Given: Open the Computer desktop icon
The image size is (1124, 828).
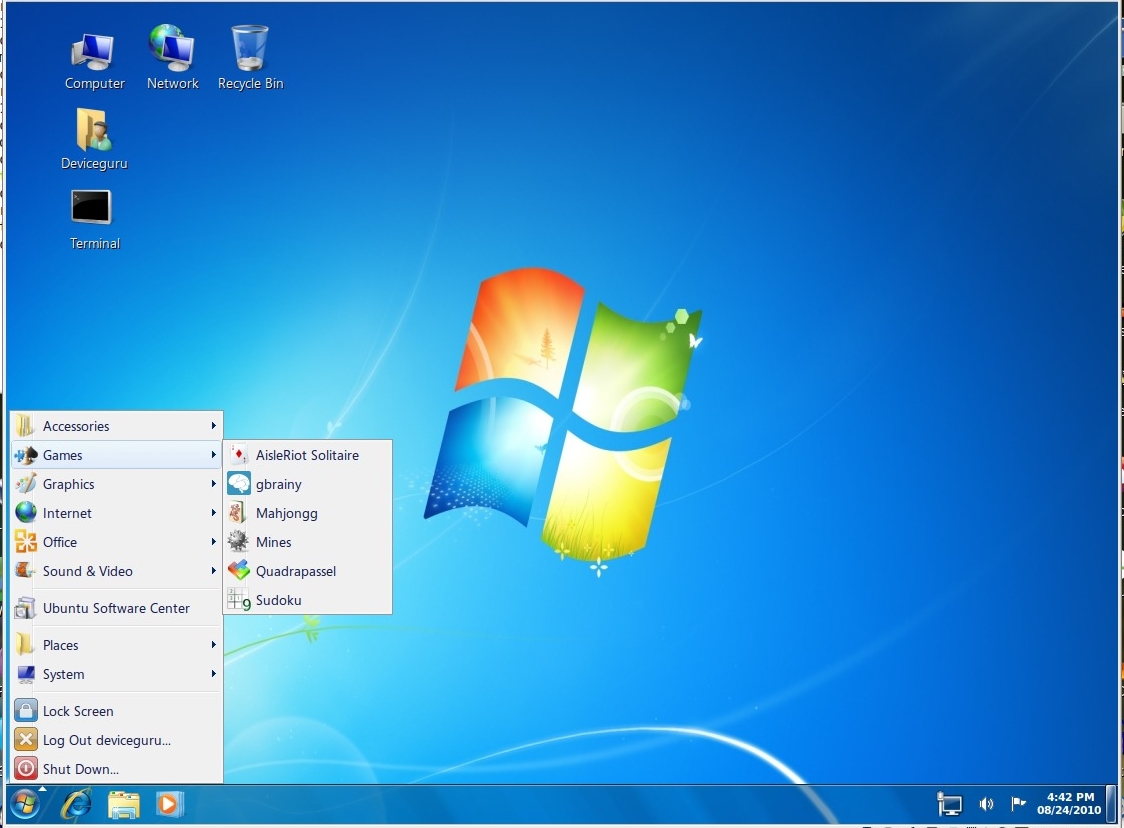Looking at the screenshot, I should click(x=94, y=61).
